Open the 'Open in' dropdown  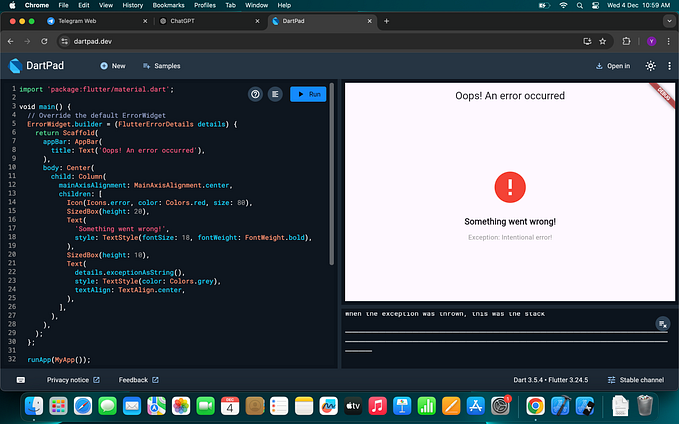(613, 66)
